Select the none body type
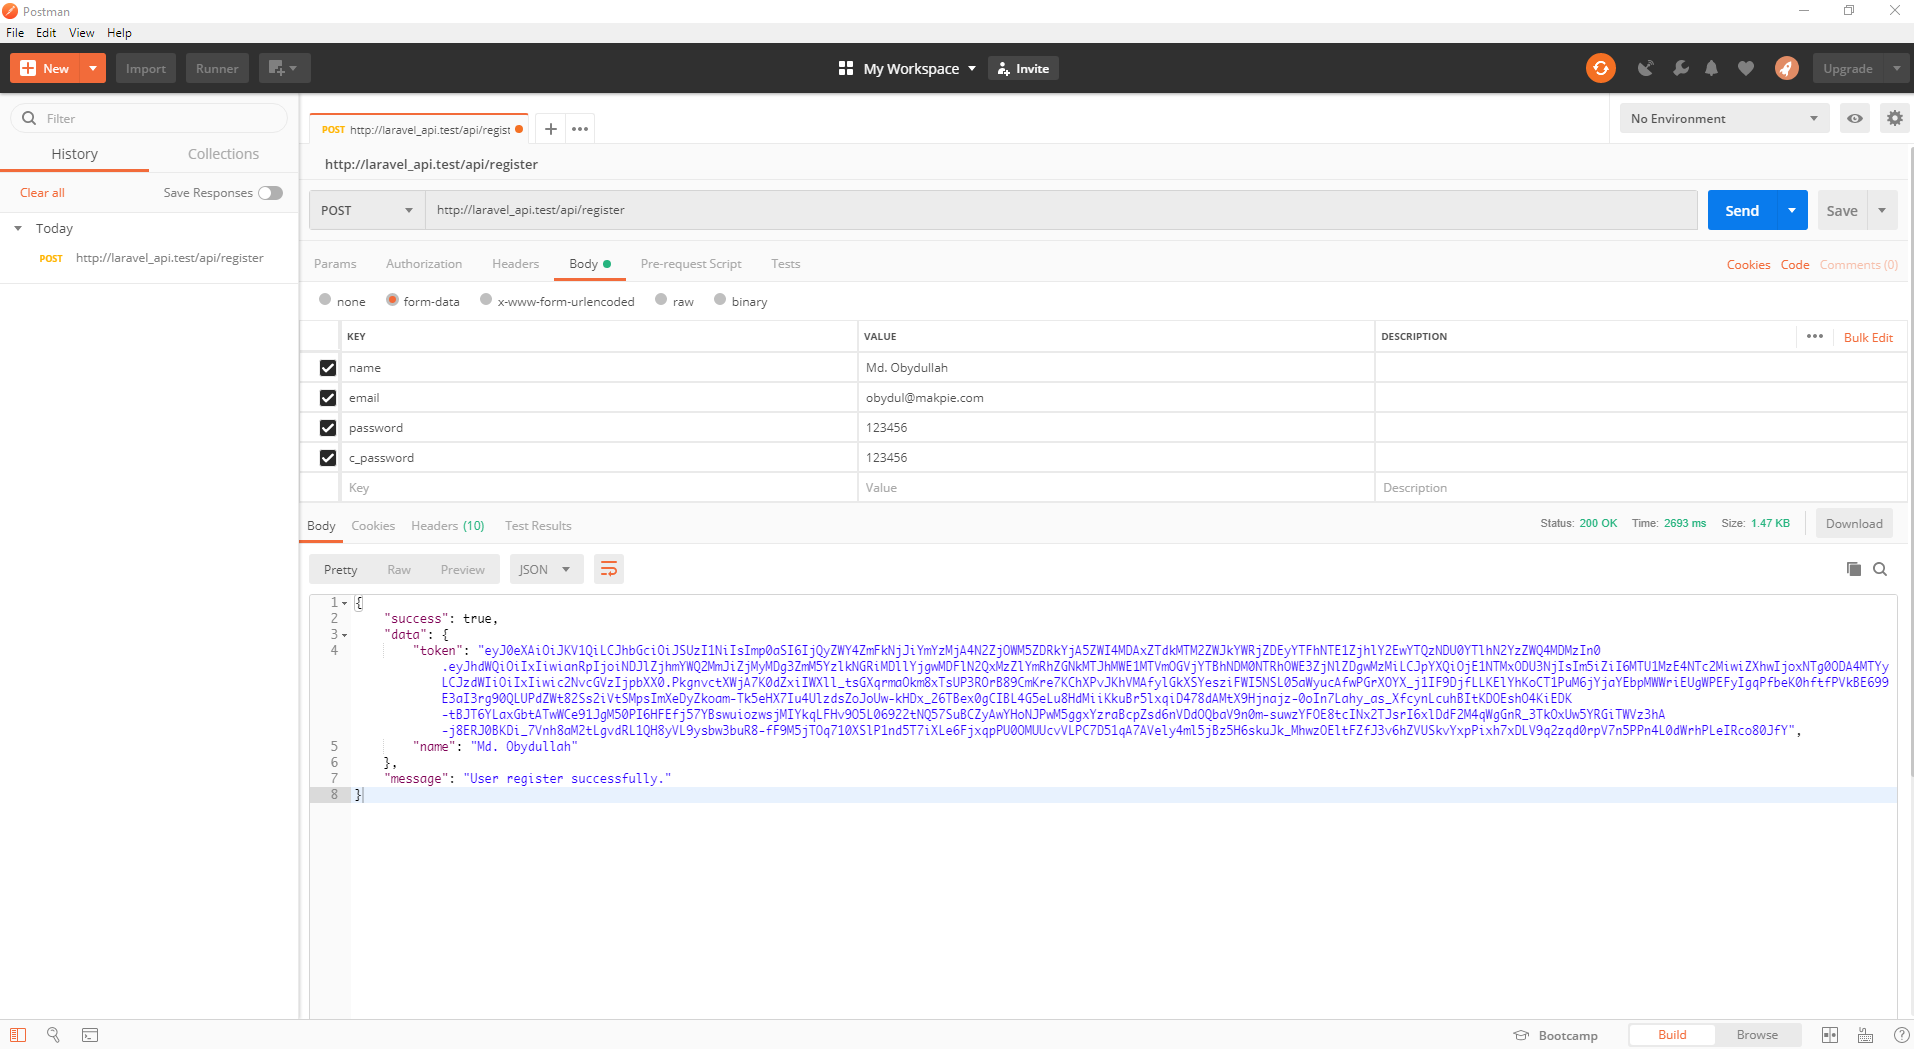1914x1049 pixels. (325, 299)
